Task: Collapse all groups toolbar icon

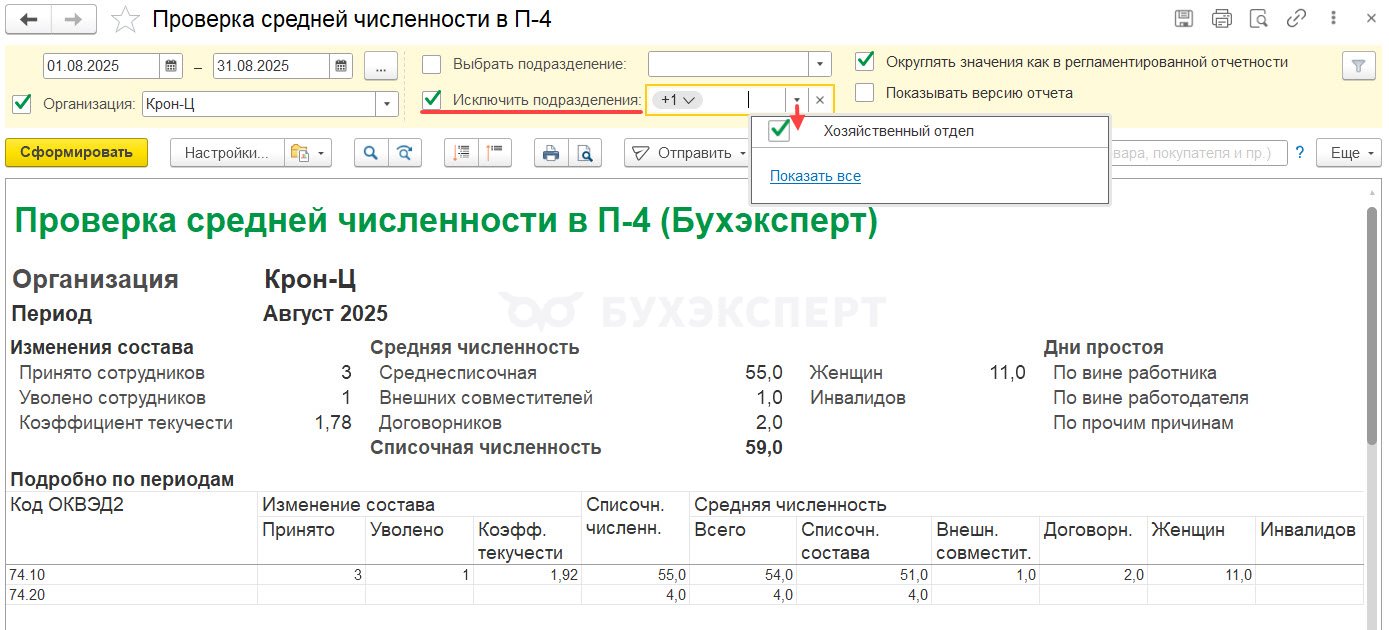Action: click(496, 153)
